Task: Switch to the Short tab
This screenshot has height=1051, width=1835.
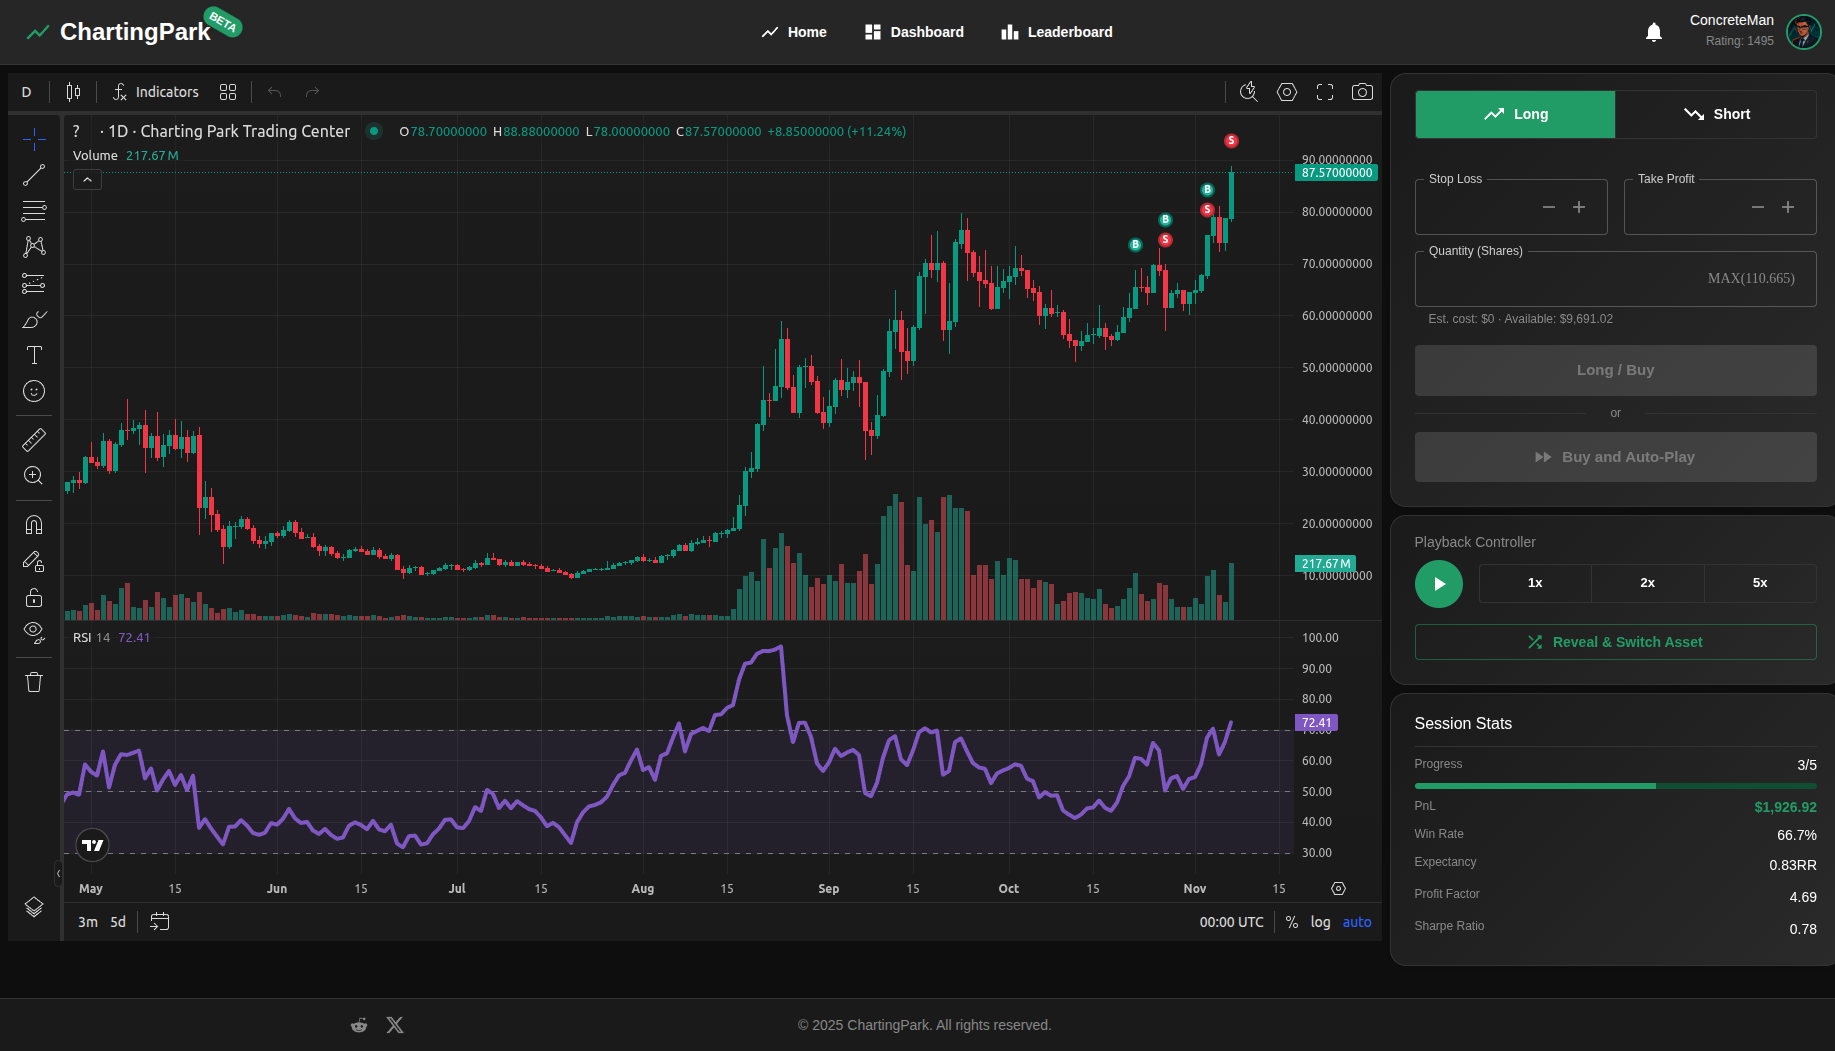Action: 1716,114
